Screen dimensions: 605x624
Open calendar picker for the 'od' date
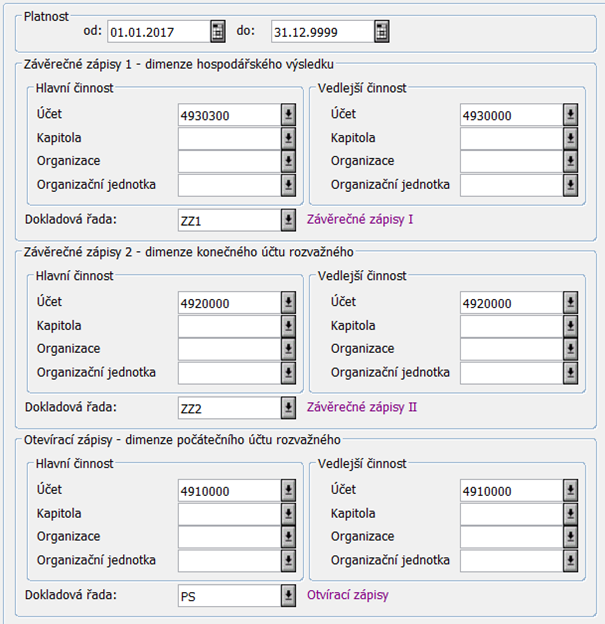click(x=218, y=32)
